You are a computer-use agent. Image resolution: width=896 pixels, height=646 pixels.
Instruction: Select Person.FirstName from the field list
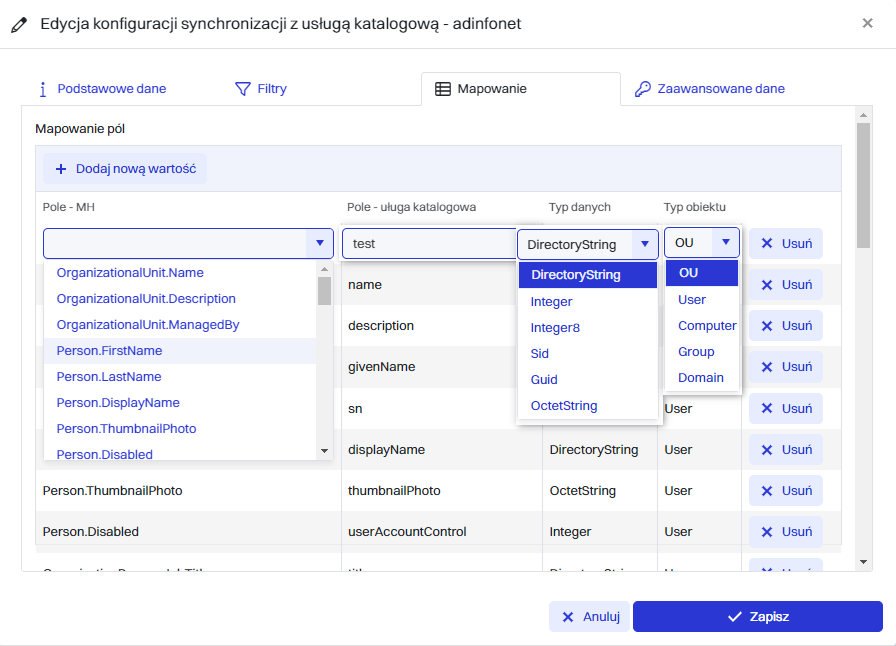tap(109, 351)
